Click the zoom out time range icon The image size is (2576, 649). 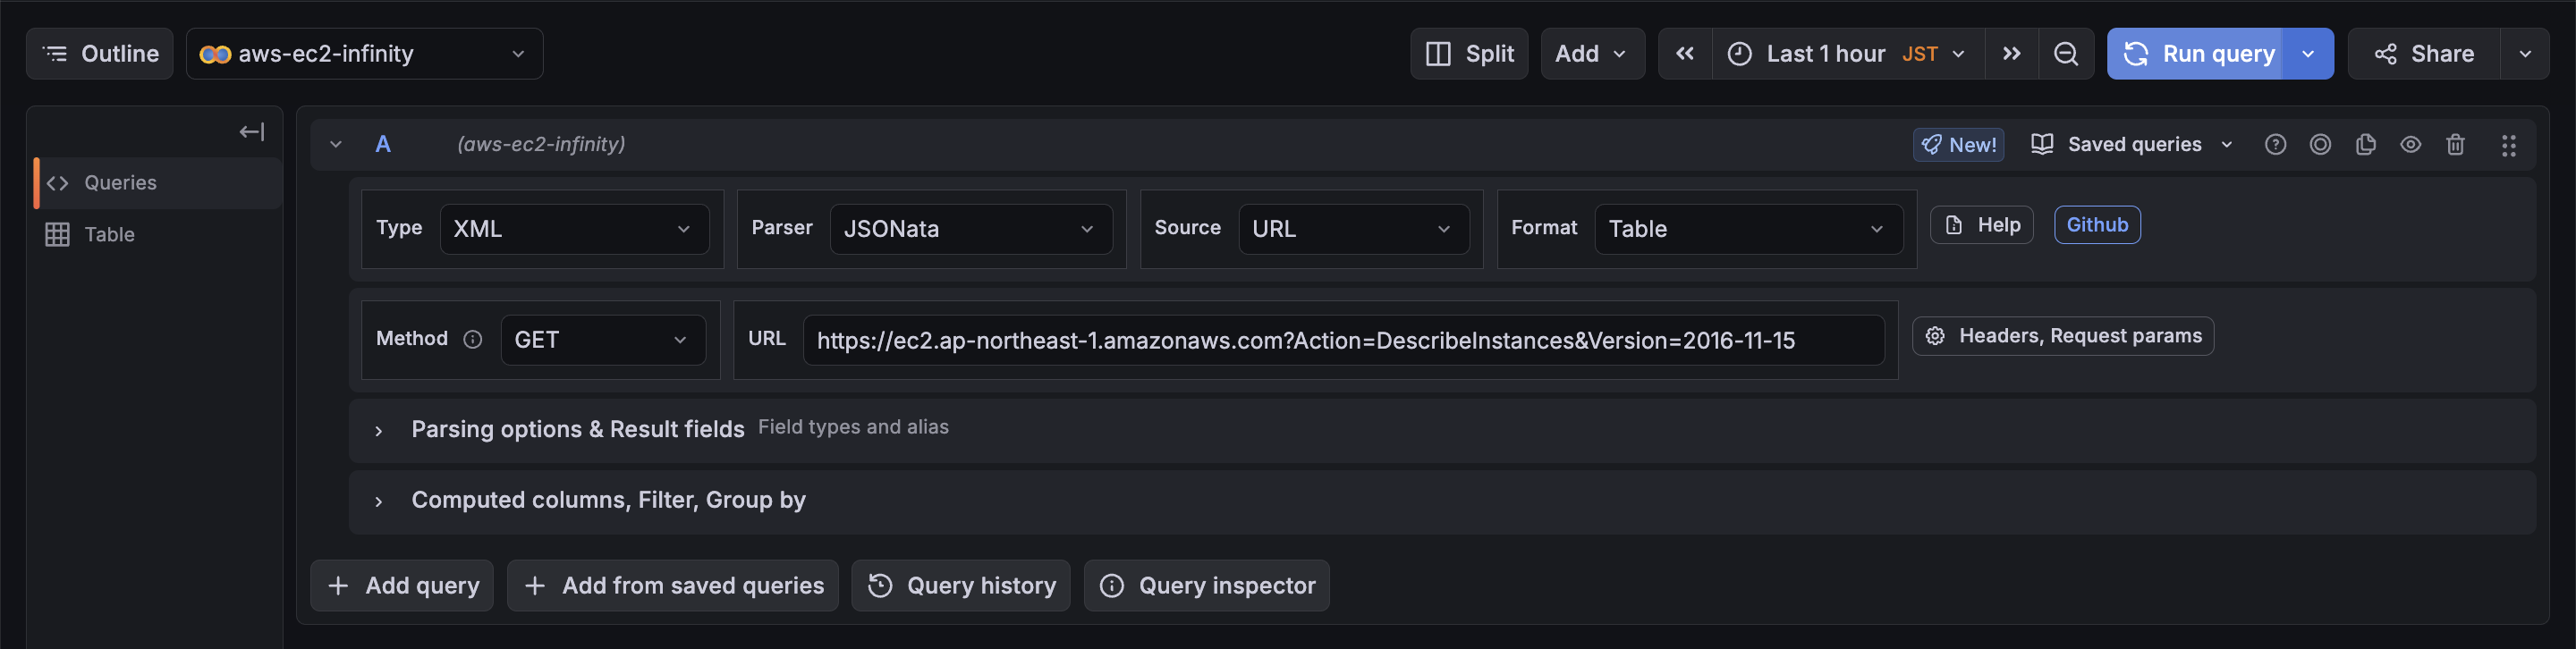tap(2065, 54)
